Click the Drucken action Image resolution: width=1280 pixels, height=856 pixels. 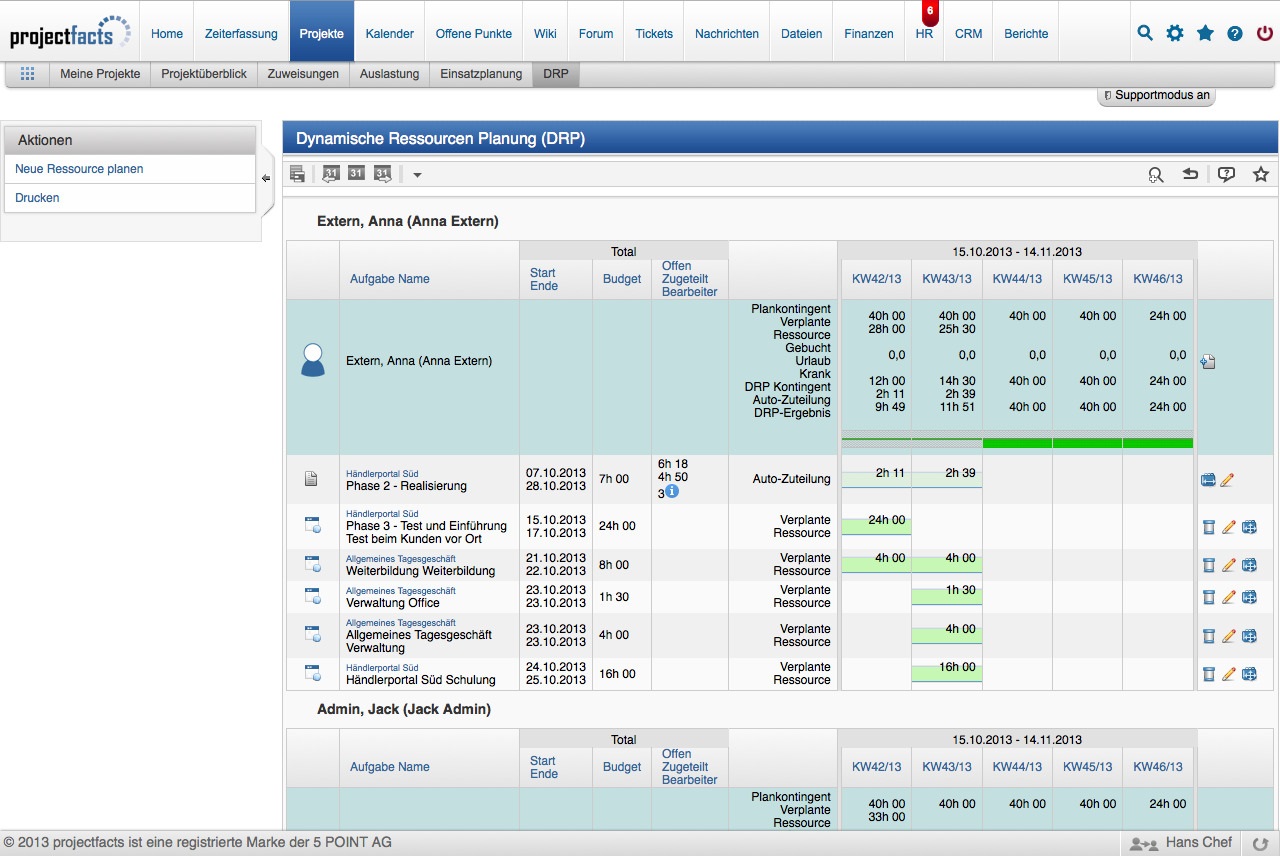tap(37, 198)
